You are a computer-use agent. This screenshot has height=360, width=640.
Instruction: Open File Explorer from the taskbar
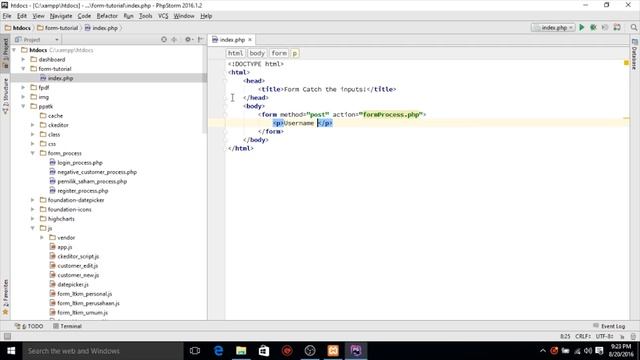(x=241, y=351)
